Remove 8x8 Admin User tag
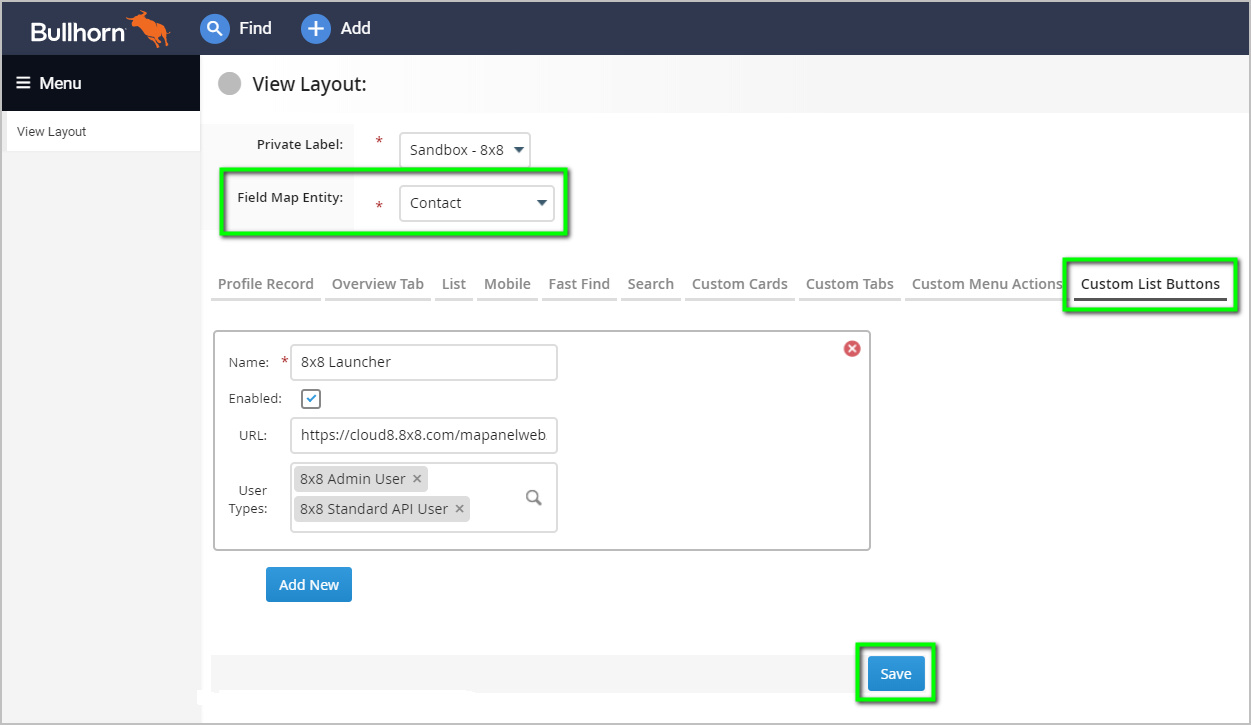 [417, 479]
